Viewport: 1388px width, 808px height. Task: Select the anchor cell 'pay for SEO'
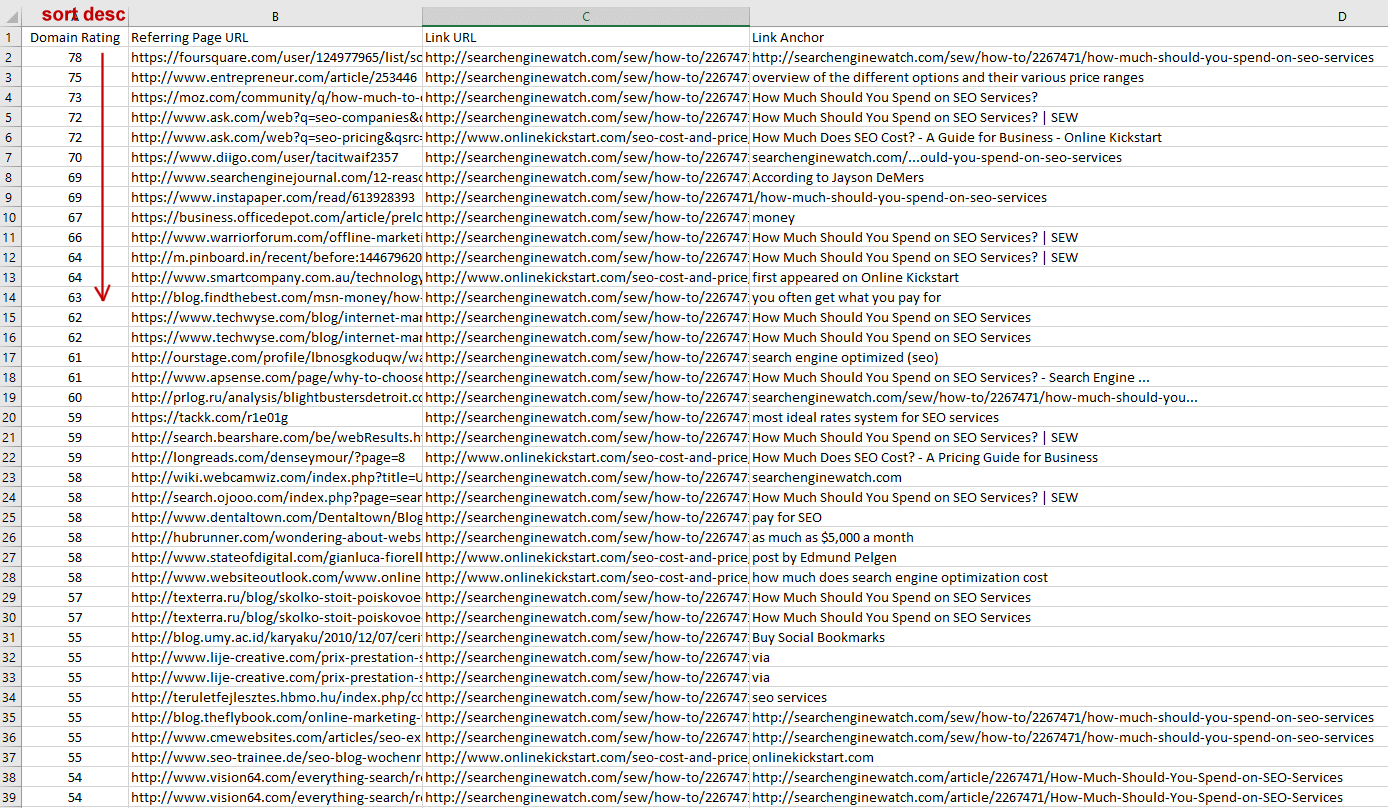pos(1068,517)
